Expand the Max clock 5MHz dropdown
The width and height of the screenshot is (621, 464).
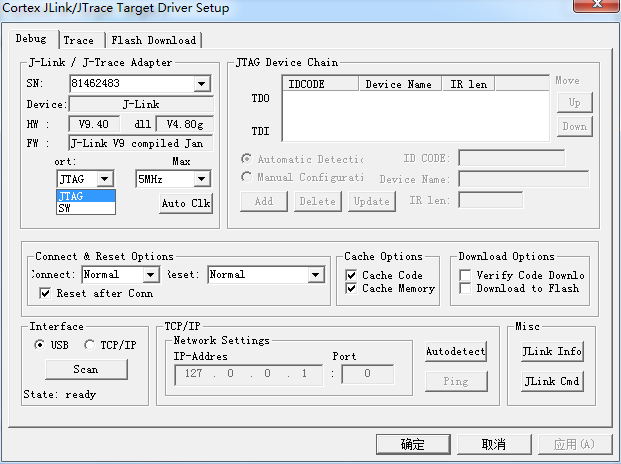point(202,179)
